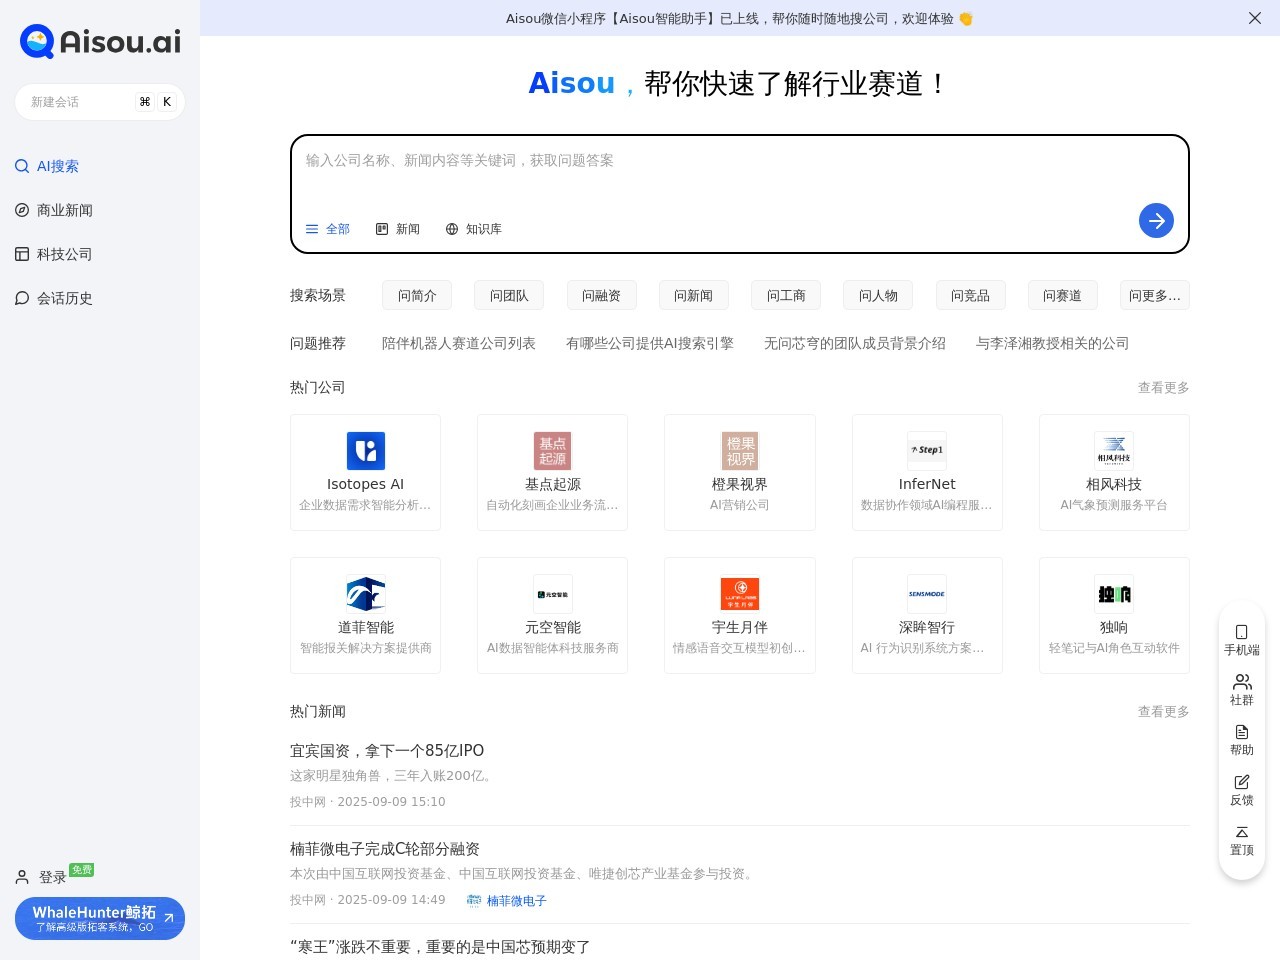Select suggestion 陪伴机器人赛道公司列表

pyautogui.click(x=459, y=343)
